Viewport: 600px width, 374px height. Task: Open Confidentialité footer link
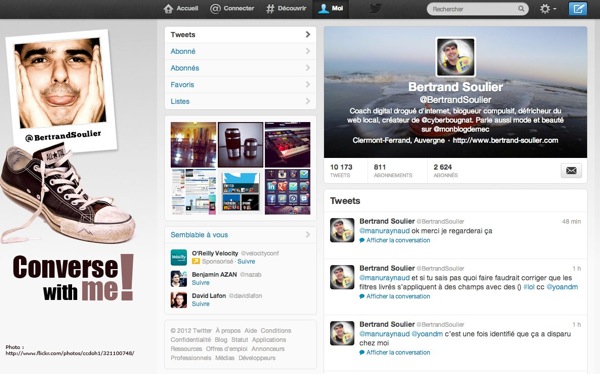[191, 340]
